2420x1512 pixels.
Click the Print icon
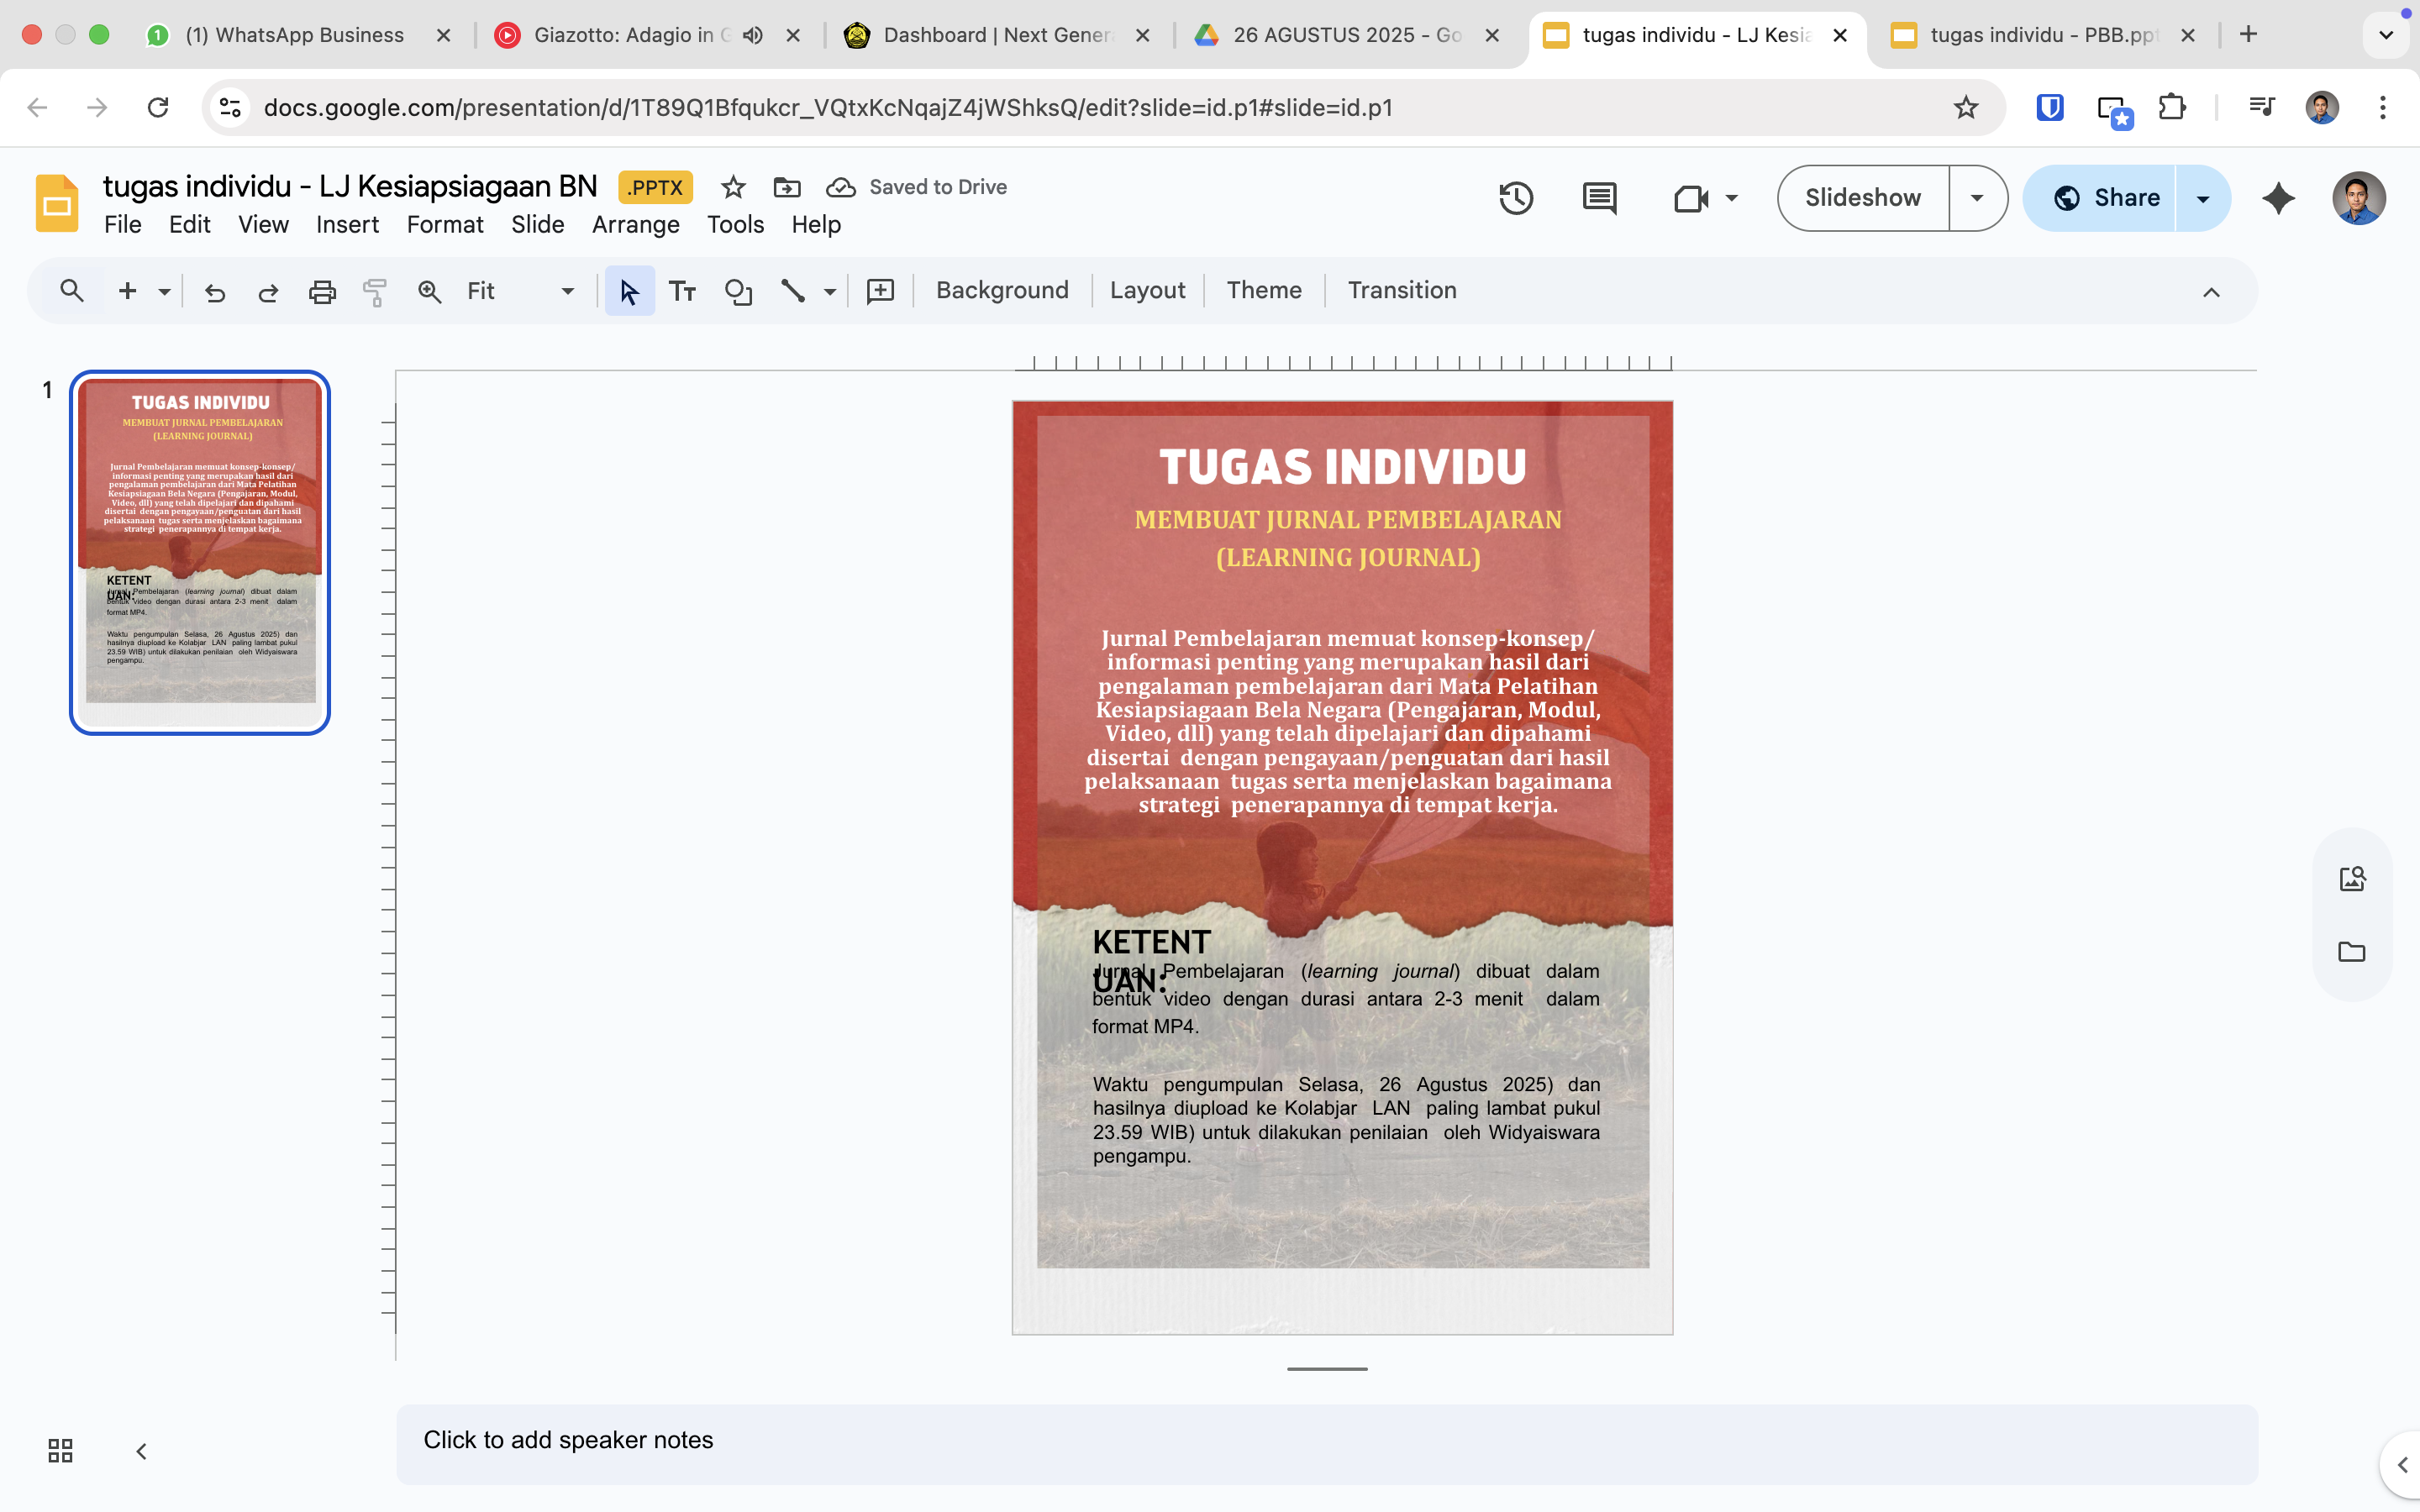322,291
